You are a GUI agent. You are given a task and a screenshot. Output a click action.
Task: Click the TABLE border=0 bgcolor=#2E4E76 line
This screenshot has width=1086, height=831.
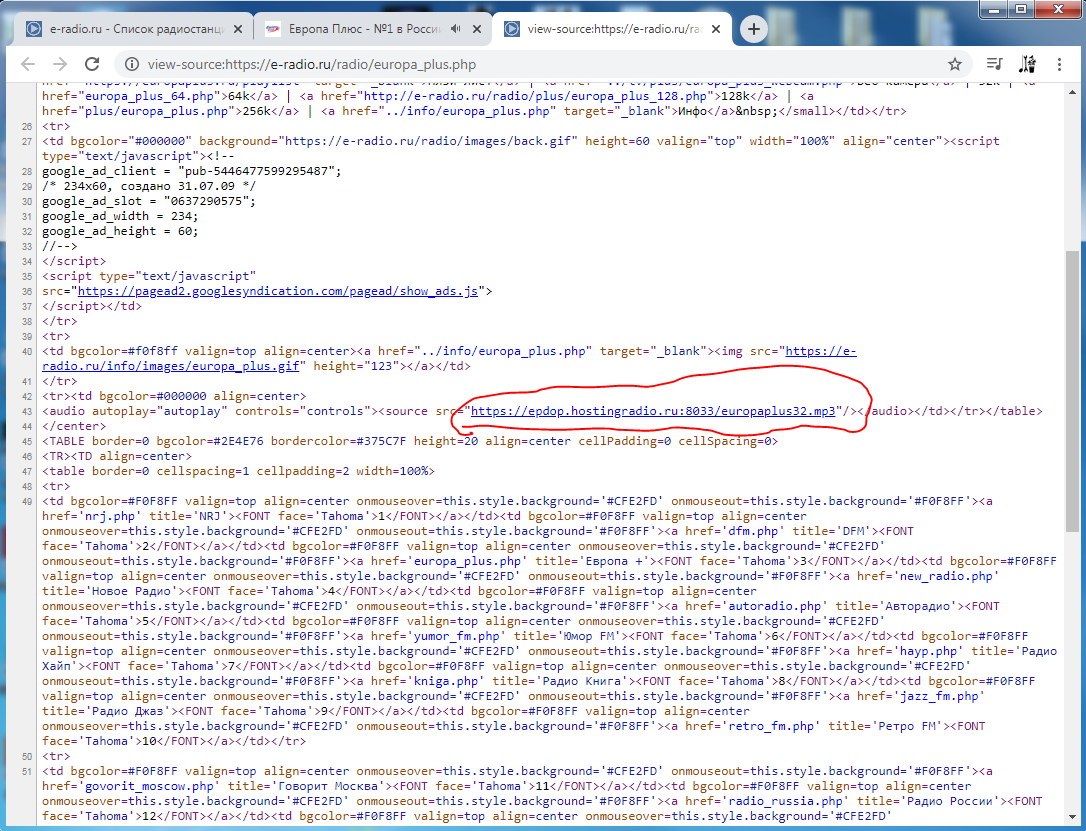[410, 441]
